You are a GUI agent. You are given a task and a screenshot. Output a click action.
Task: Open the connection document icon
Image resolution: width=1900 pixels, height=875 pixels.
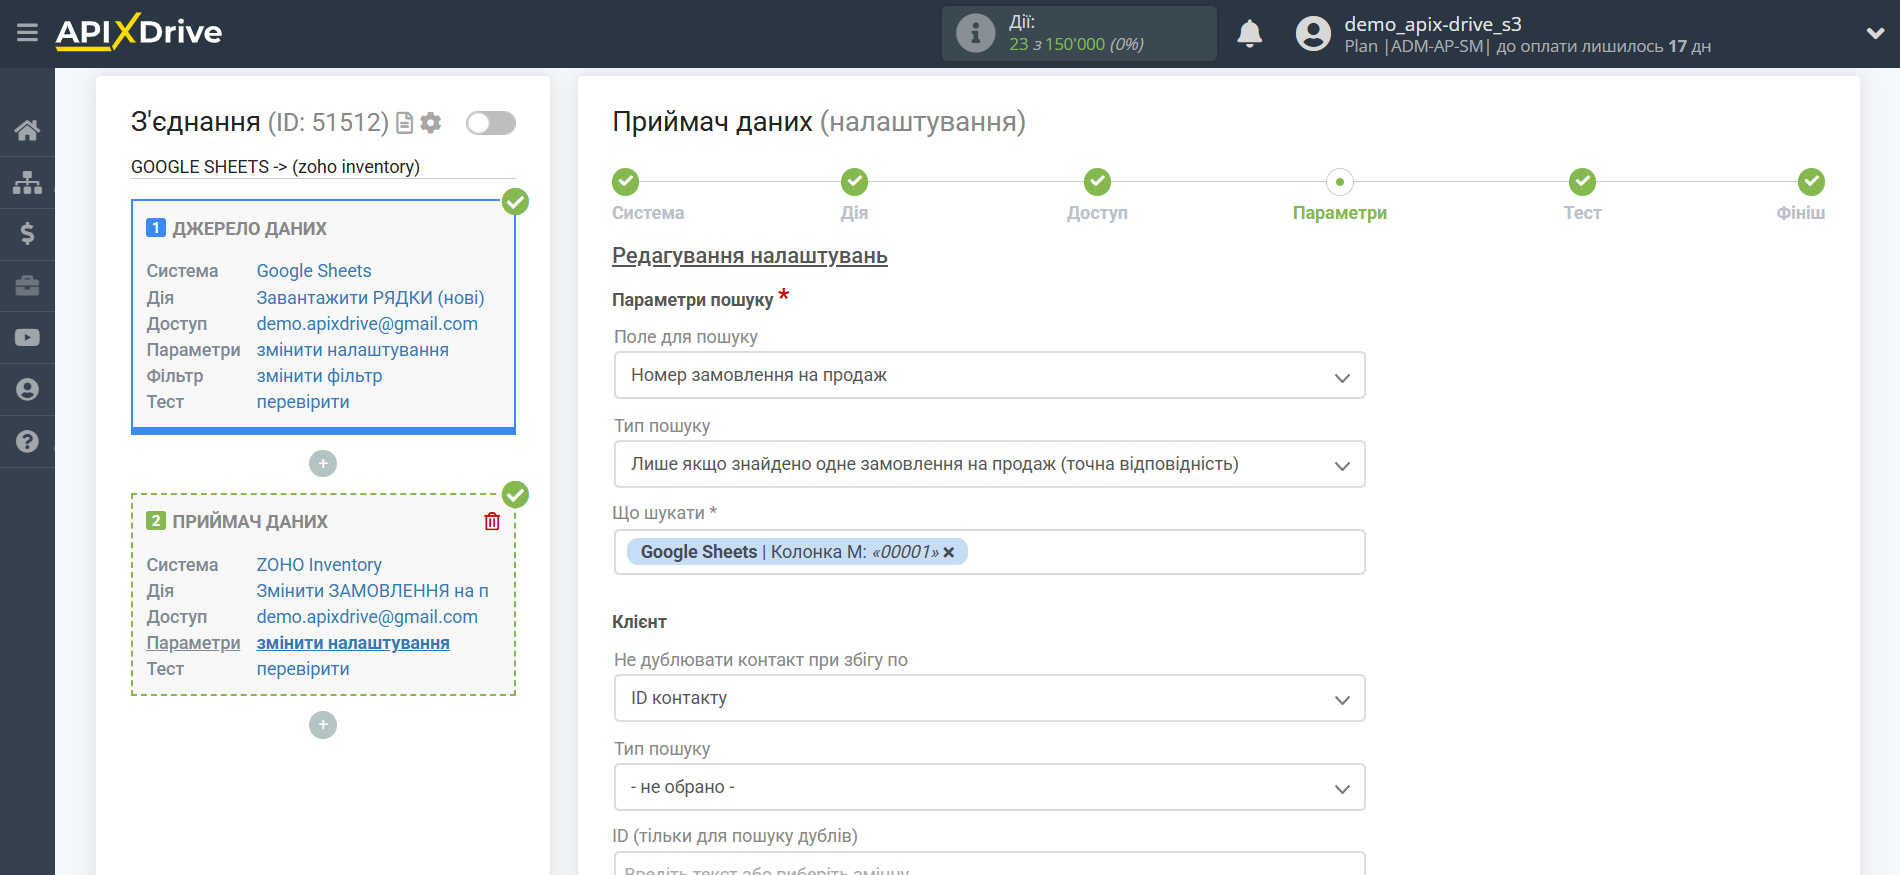(405, 123)
